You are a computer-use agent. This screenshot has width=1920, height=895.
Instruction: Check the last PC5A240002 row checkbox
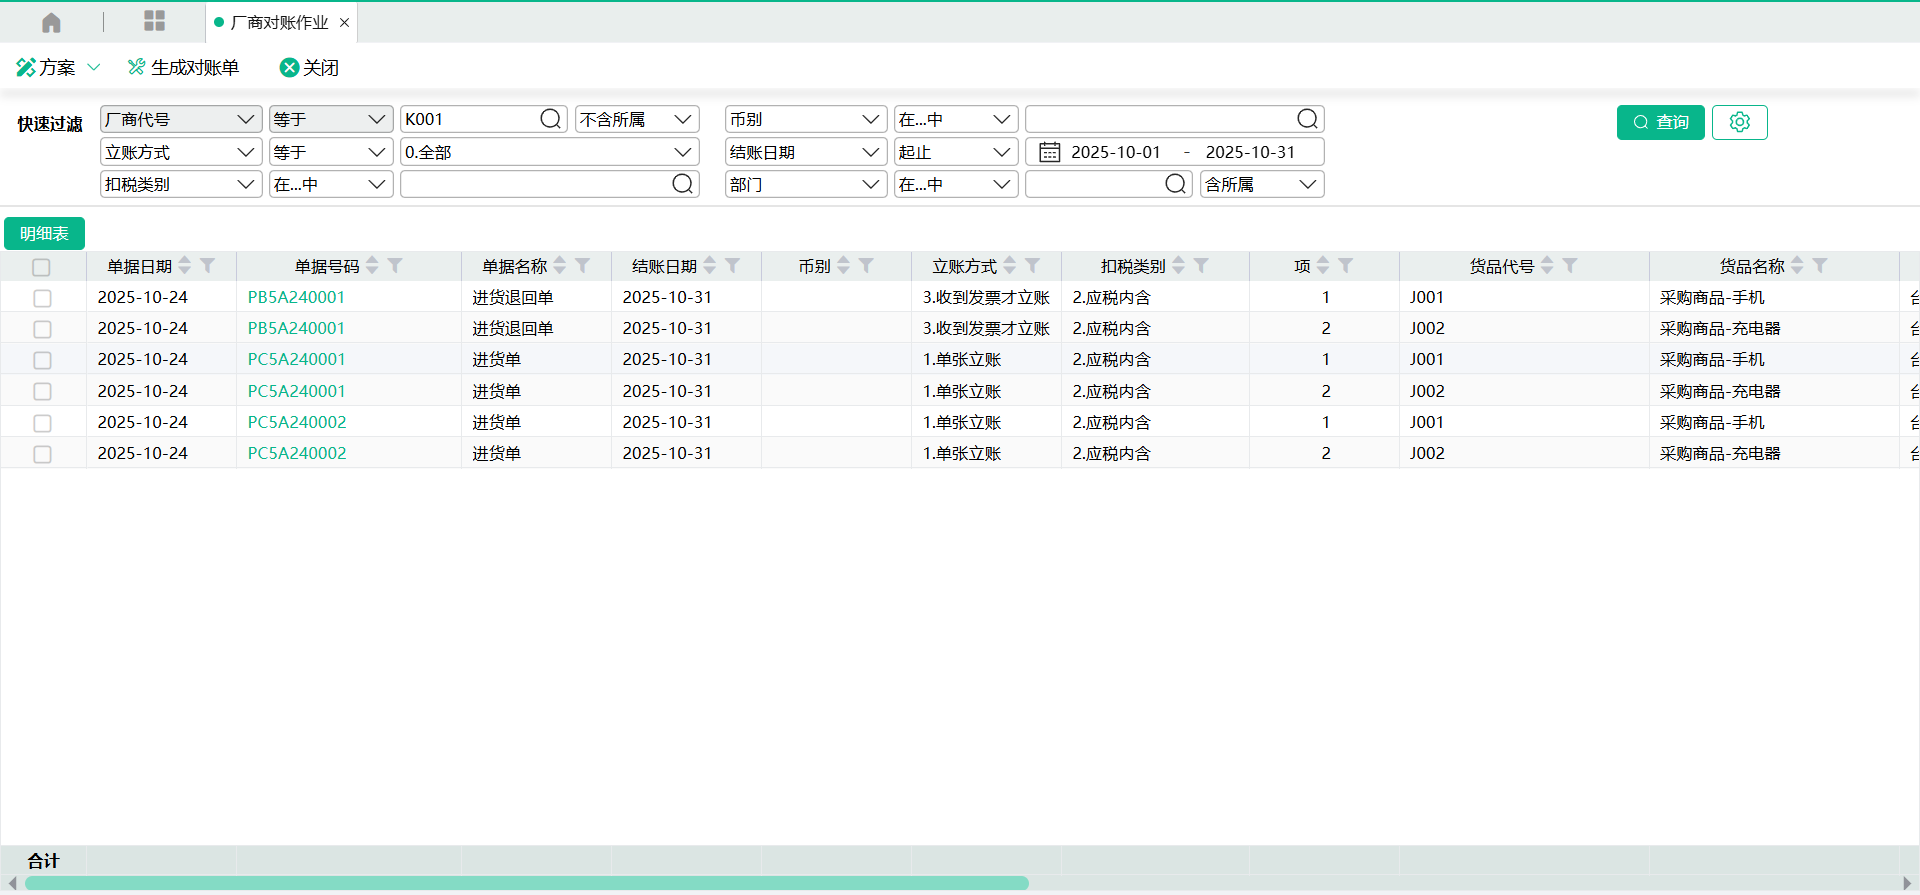42,454
